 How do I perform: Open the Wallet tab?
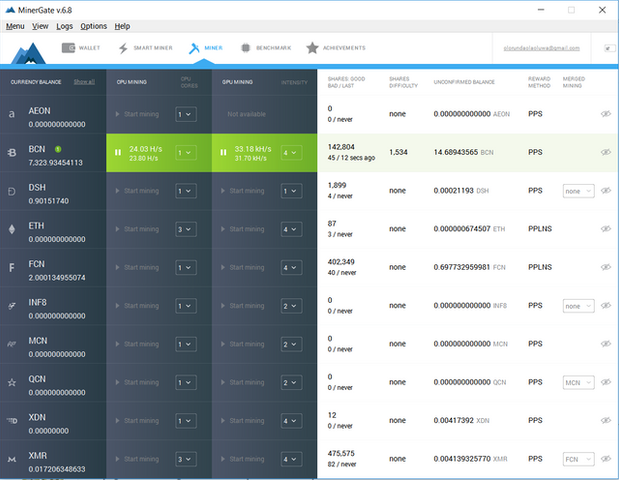click(x=81, y=48)
